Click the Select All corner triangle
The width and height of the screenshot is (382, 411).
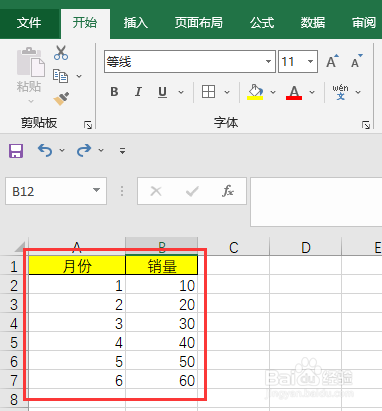point(19,246)
